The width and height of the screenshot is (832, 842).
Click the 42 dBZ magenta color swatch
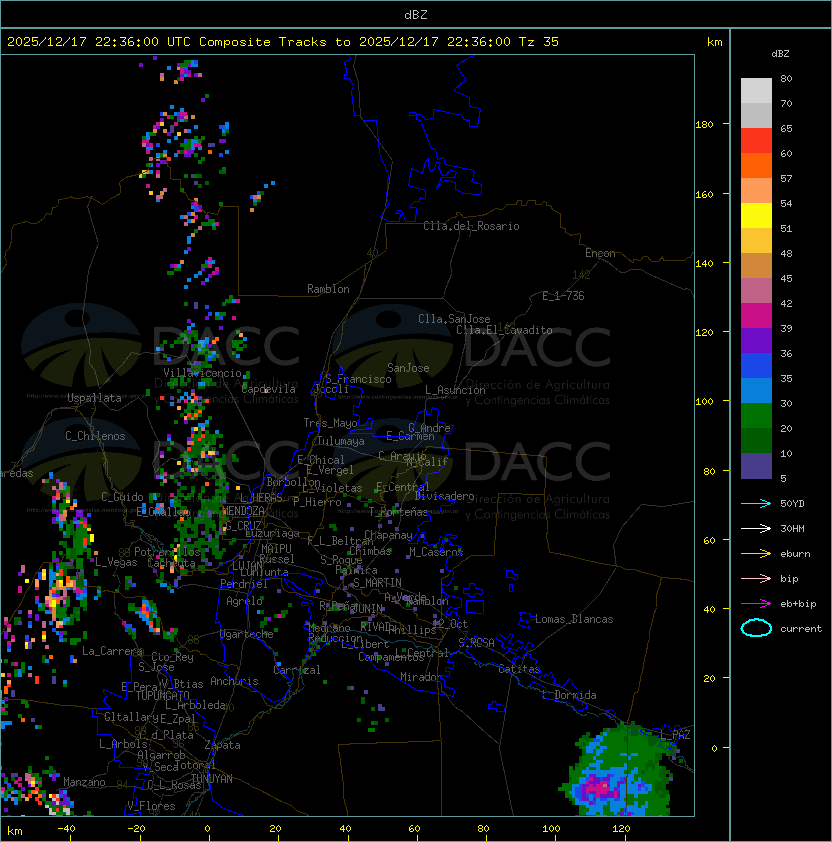click(x=756, y=316)
